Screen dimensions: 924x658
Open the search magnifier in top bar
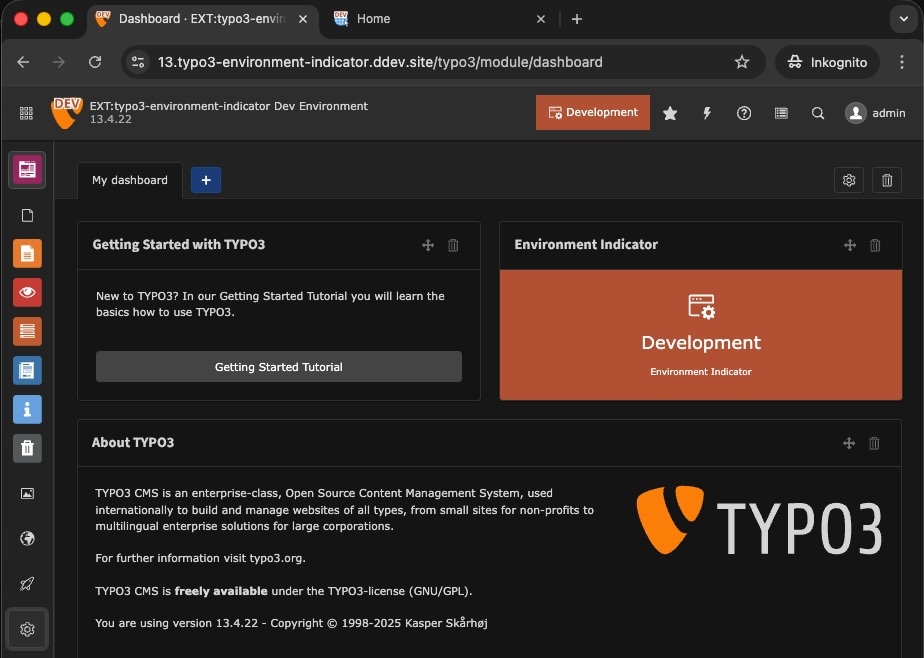(818, 113)
